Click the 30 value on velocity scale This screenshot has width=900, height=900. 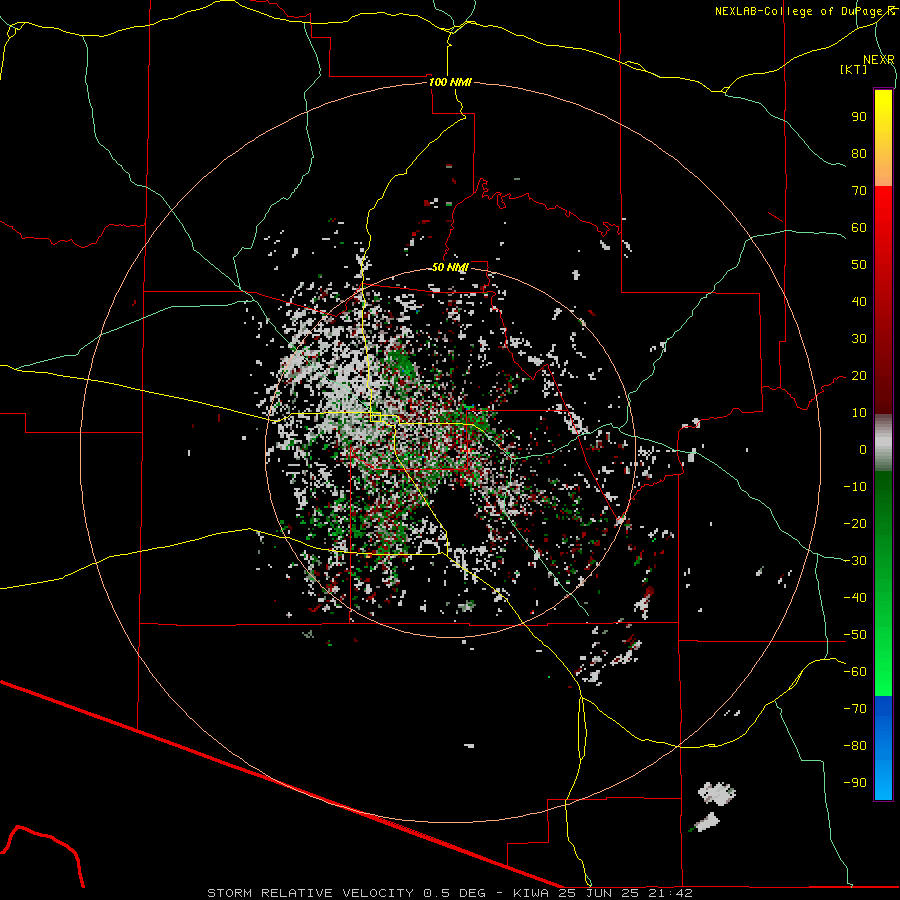[x=859, y=339]
